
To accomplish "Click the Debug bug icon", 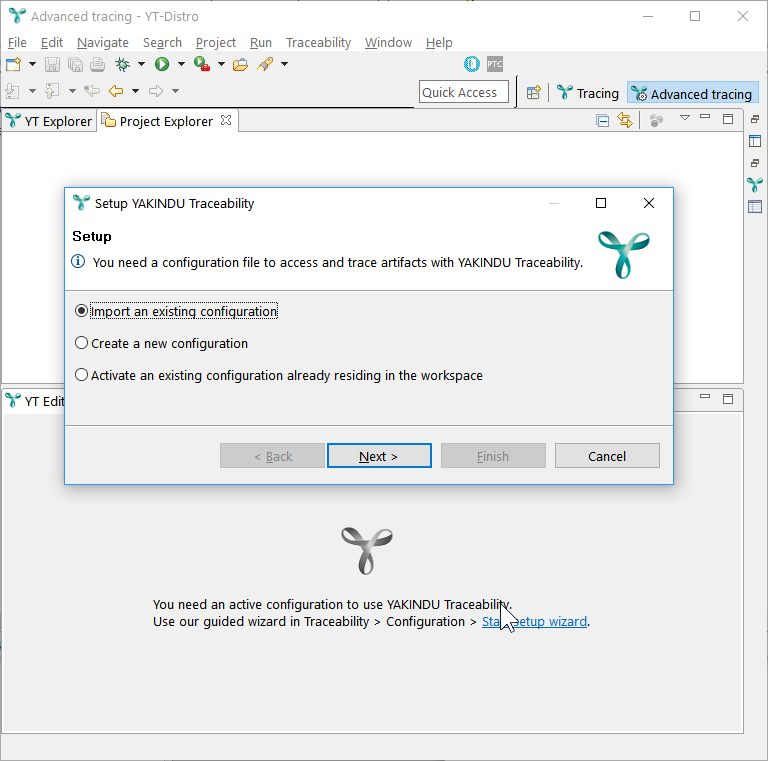I will tap(122, 64).
